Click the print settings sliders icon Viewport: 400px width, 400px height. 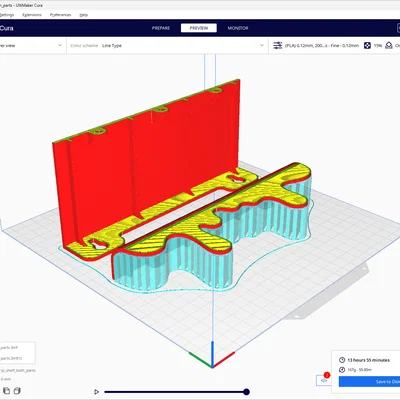click(278, 46)
